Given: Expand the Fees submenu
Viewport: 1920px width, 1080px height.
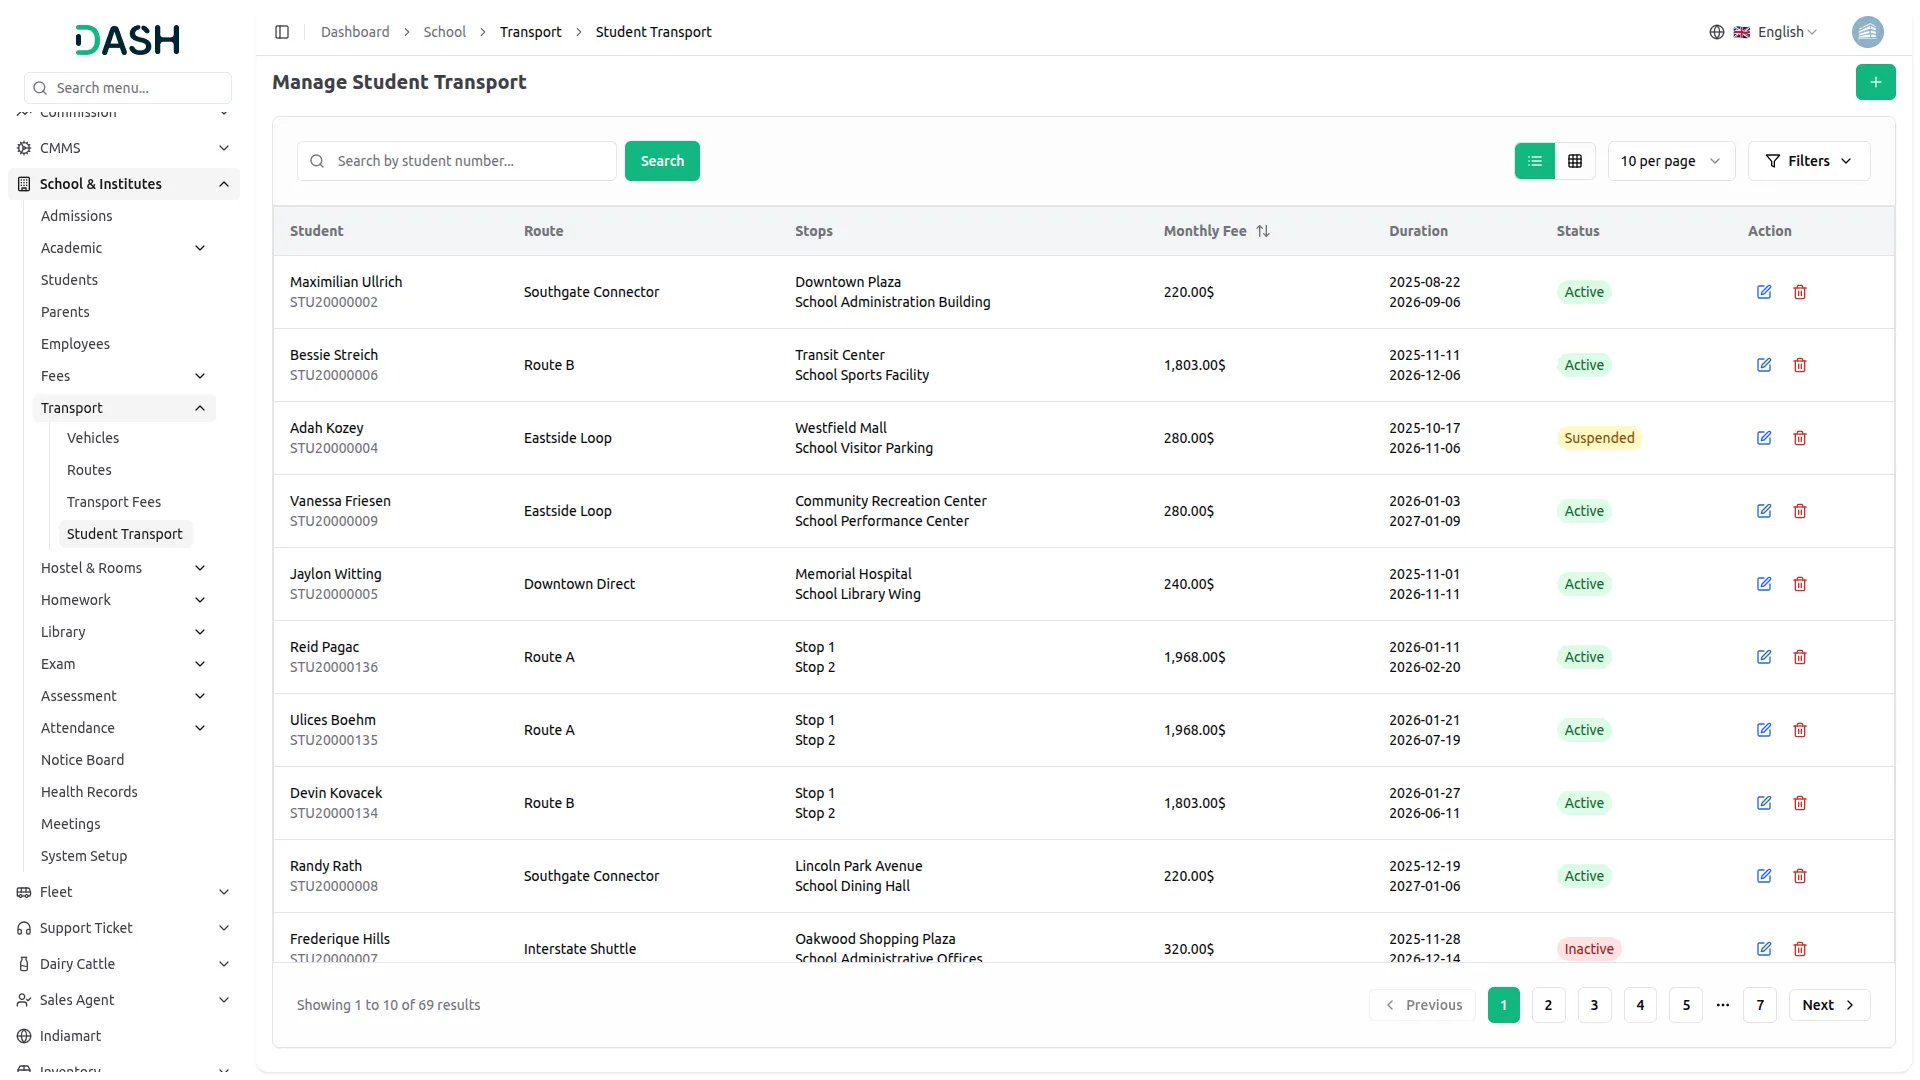Looking at the screenshot, I should click(124, 376).
